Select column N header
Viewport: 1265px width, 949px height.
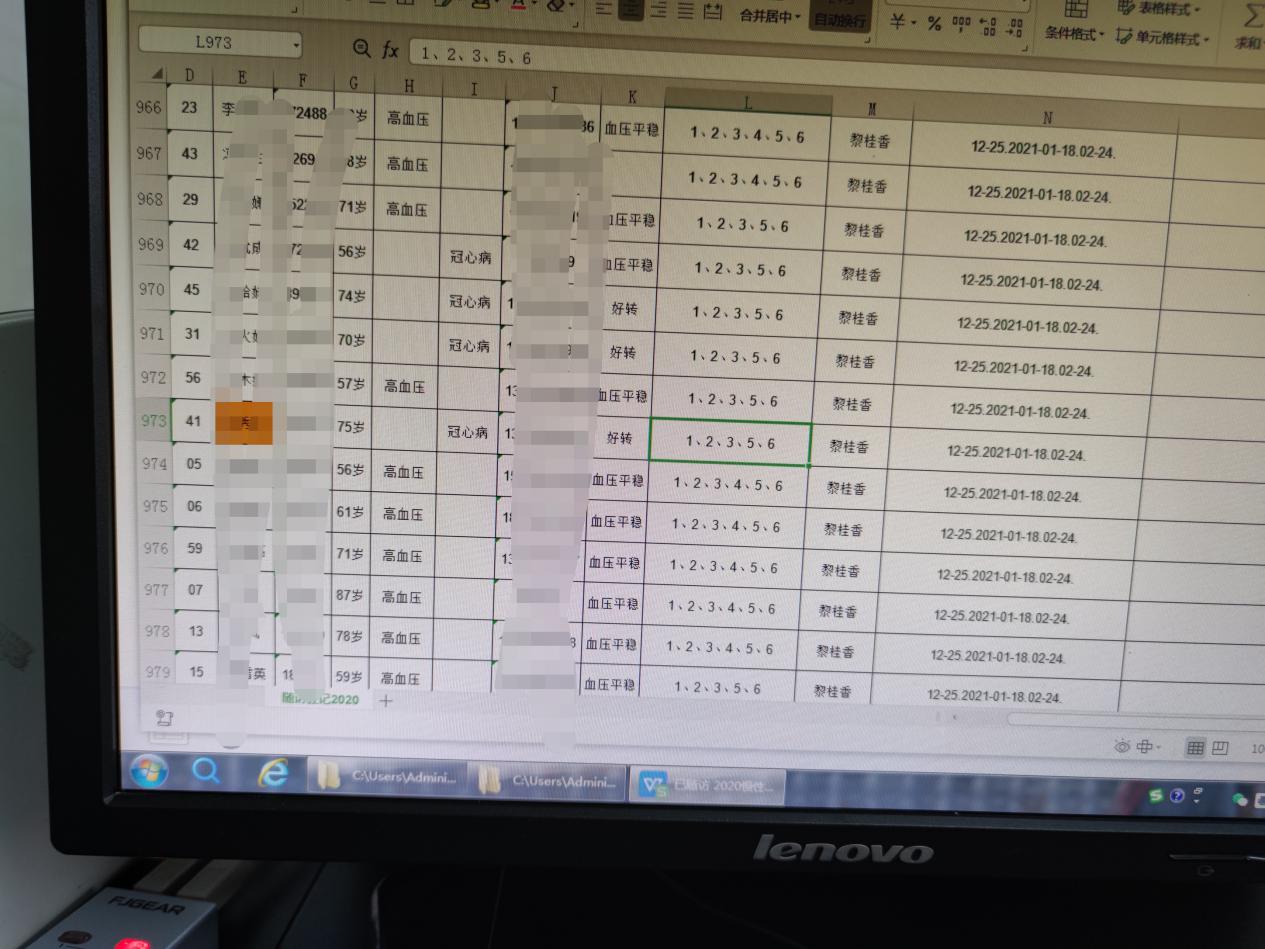point(1046,116)
